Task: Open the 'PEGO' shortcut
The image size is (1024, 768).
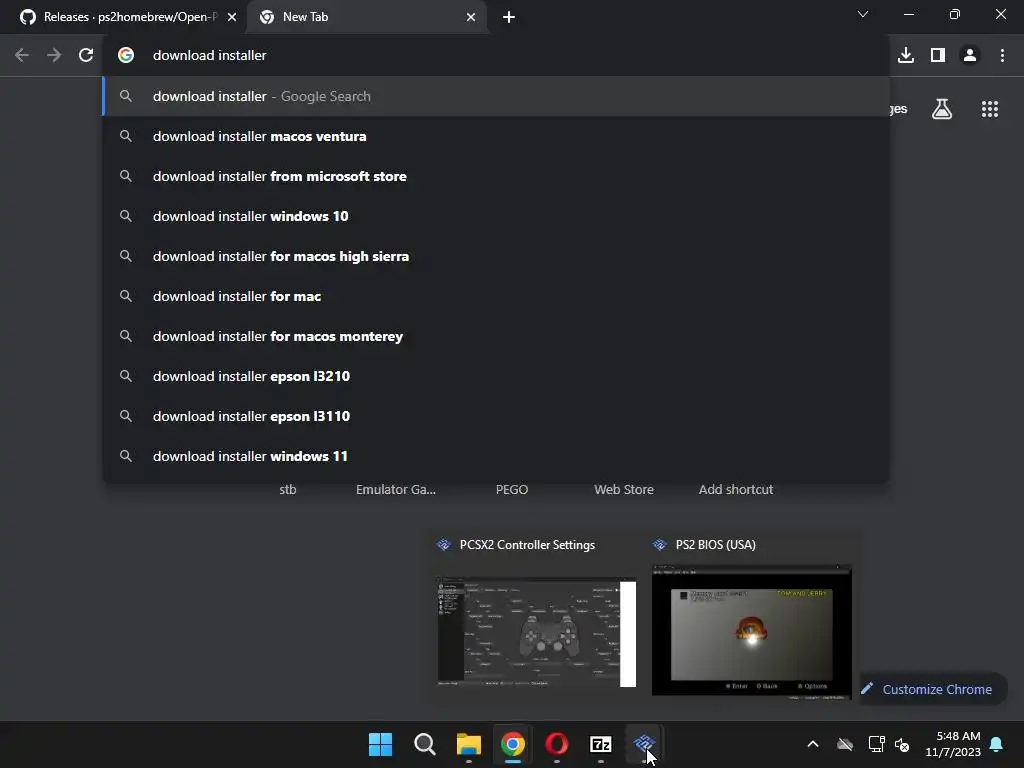Action: (x=511, y=490)
